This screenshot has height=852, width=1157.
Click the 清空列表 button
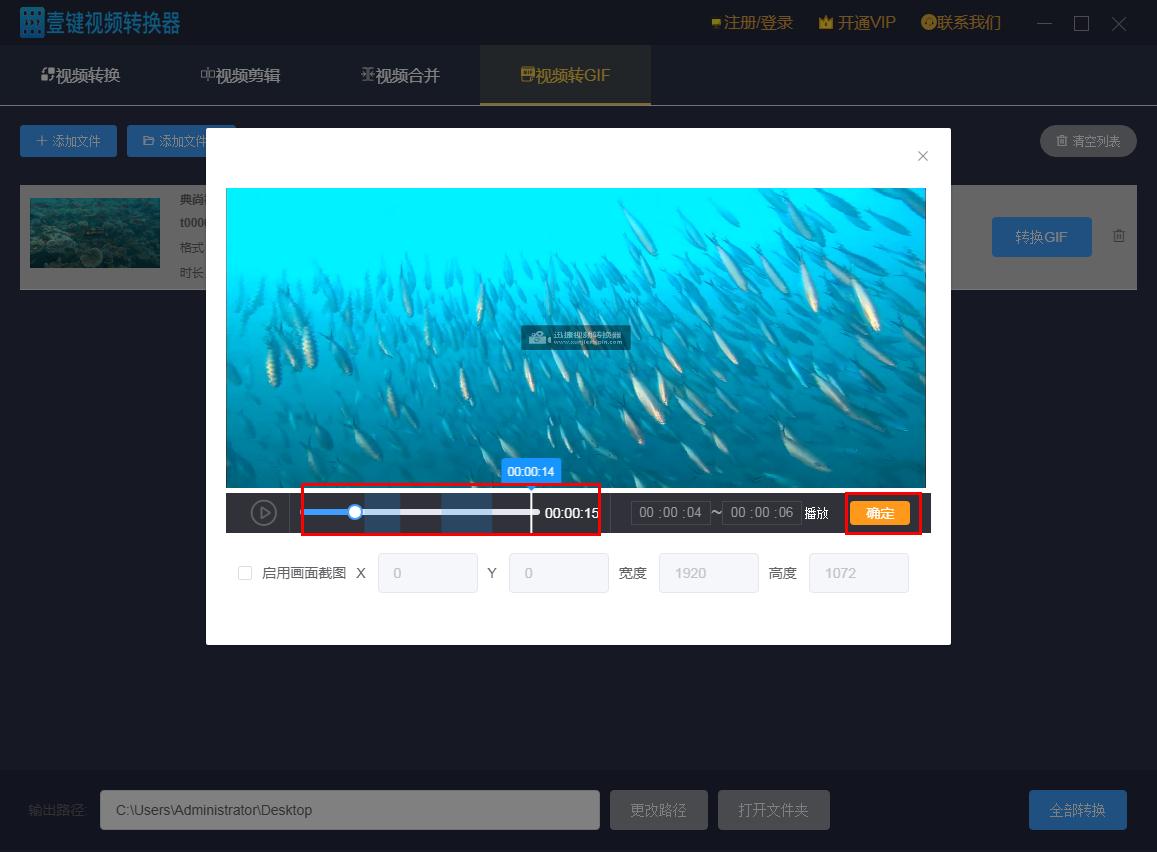tap(1088, 141)
